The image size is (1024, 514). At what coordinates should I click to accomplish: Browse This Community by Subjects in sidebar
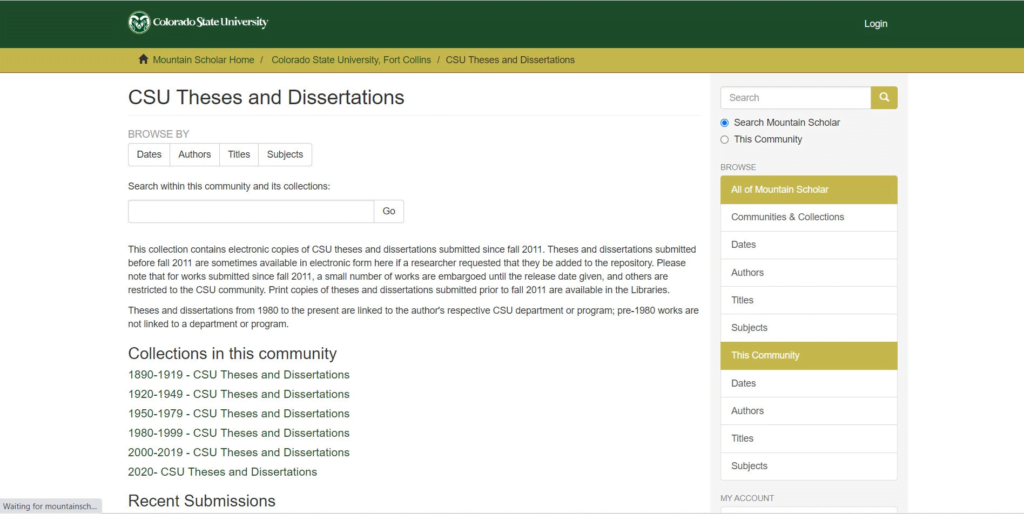pyautogui.click(x=808, y=466)
